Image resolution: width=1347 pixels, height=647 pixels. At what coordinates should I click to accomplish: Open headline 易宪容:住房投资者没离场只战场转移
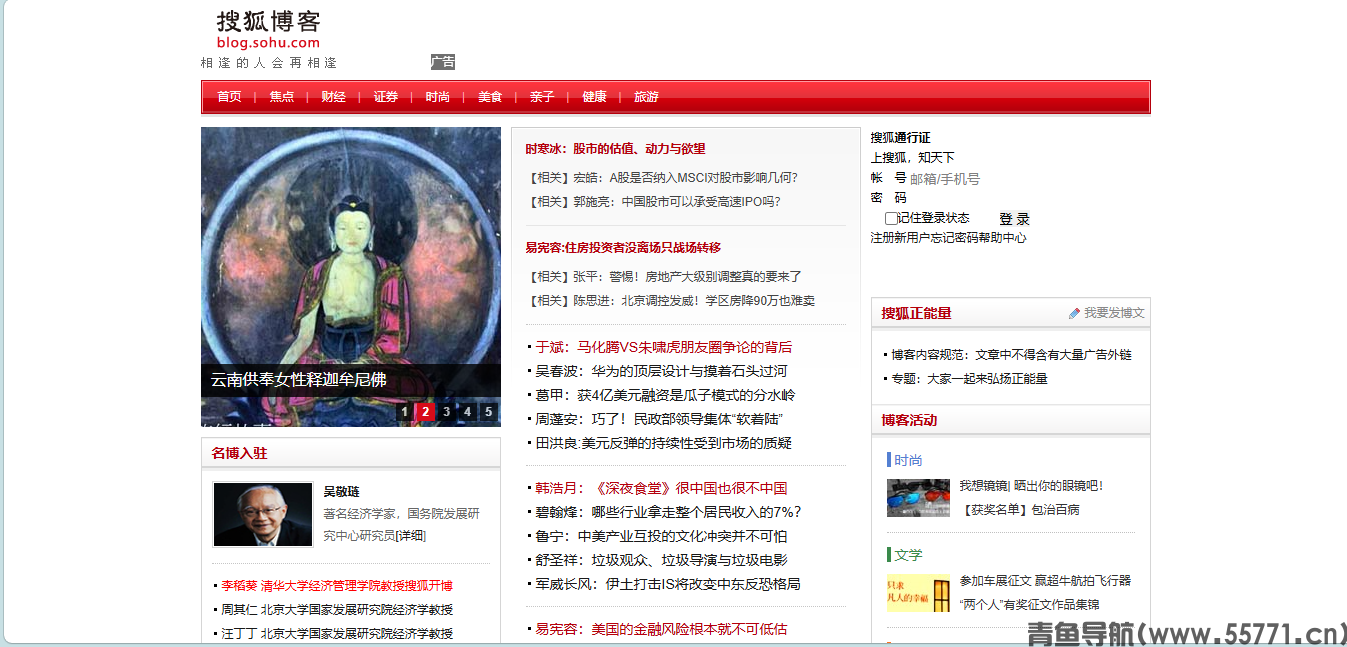point(623,247)
